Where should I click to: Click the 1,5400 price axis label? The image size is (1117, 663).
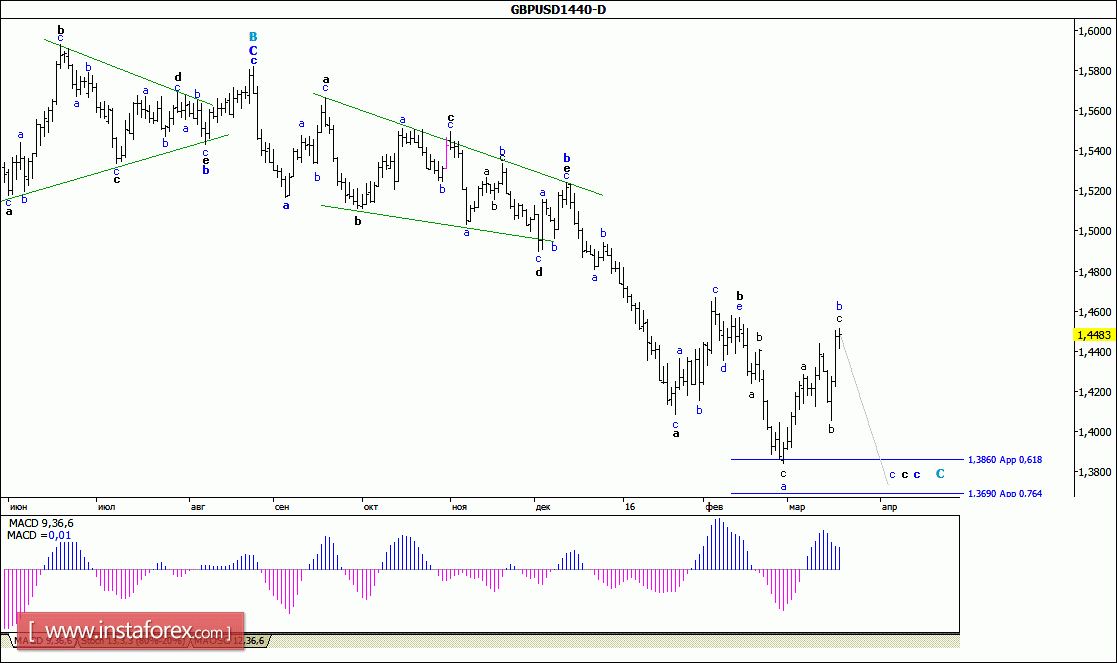coord(1094,151)
